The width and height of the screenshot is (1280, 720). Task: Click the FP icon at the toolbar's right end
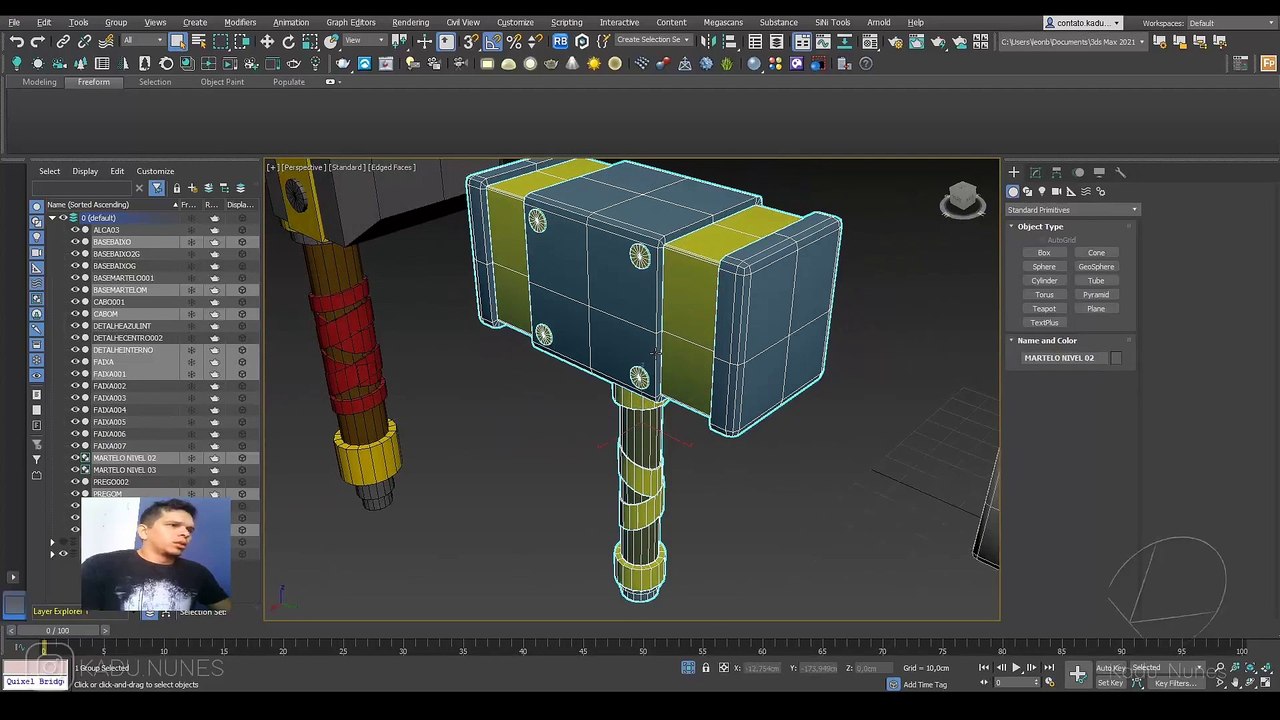coord(1268,63)
